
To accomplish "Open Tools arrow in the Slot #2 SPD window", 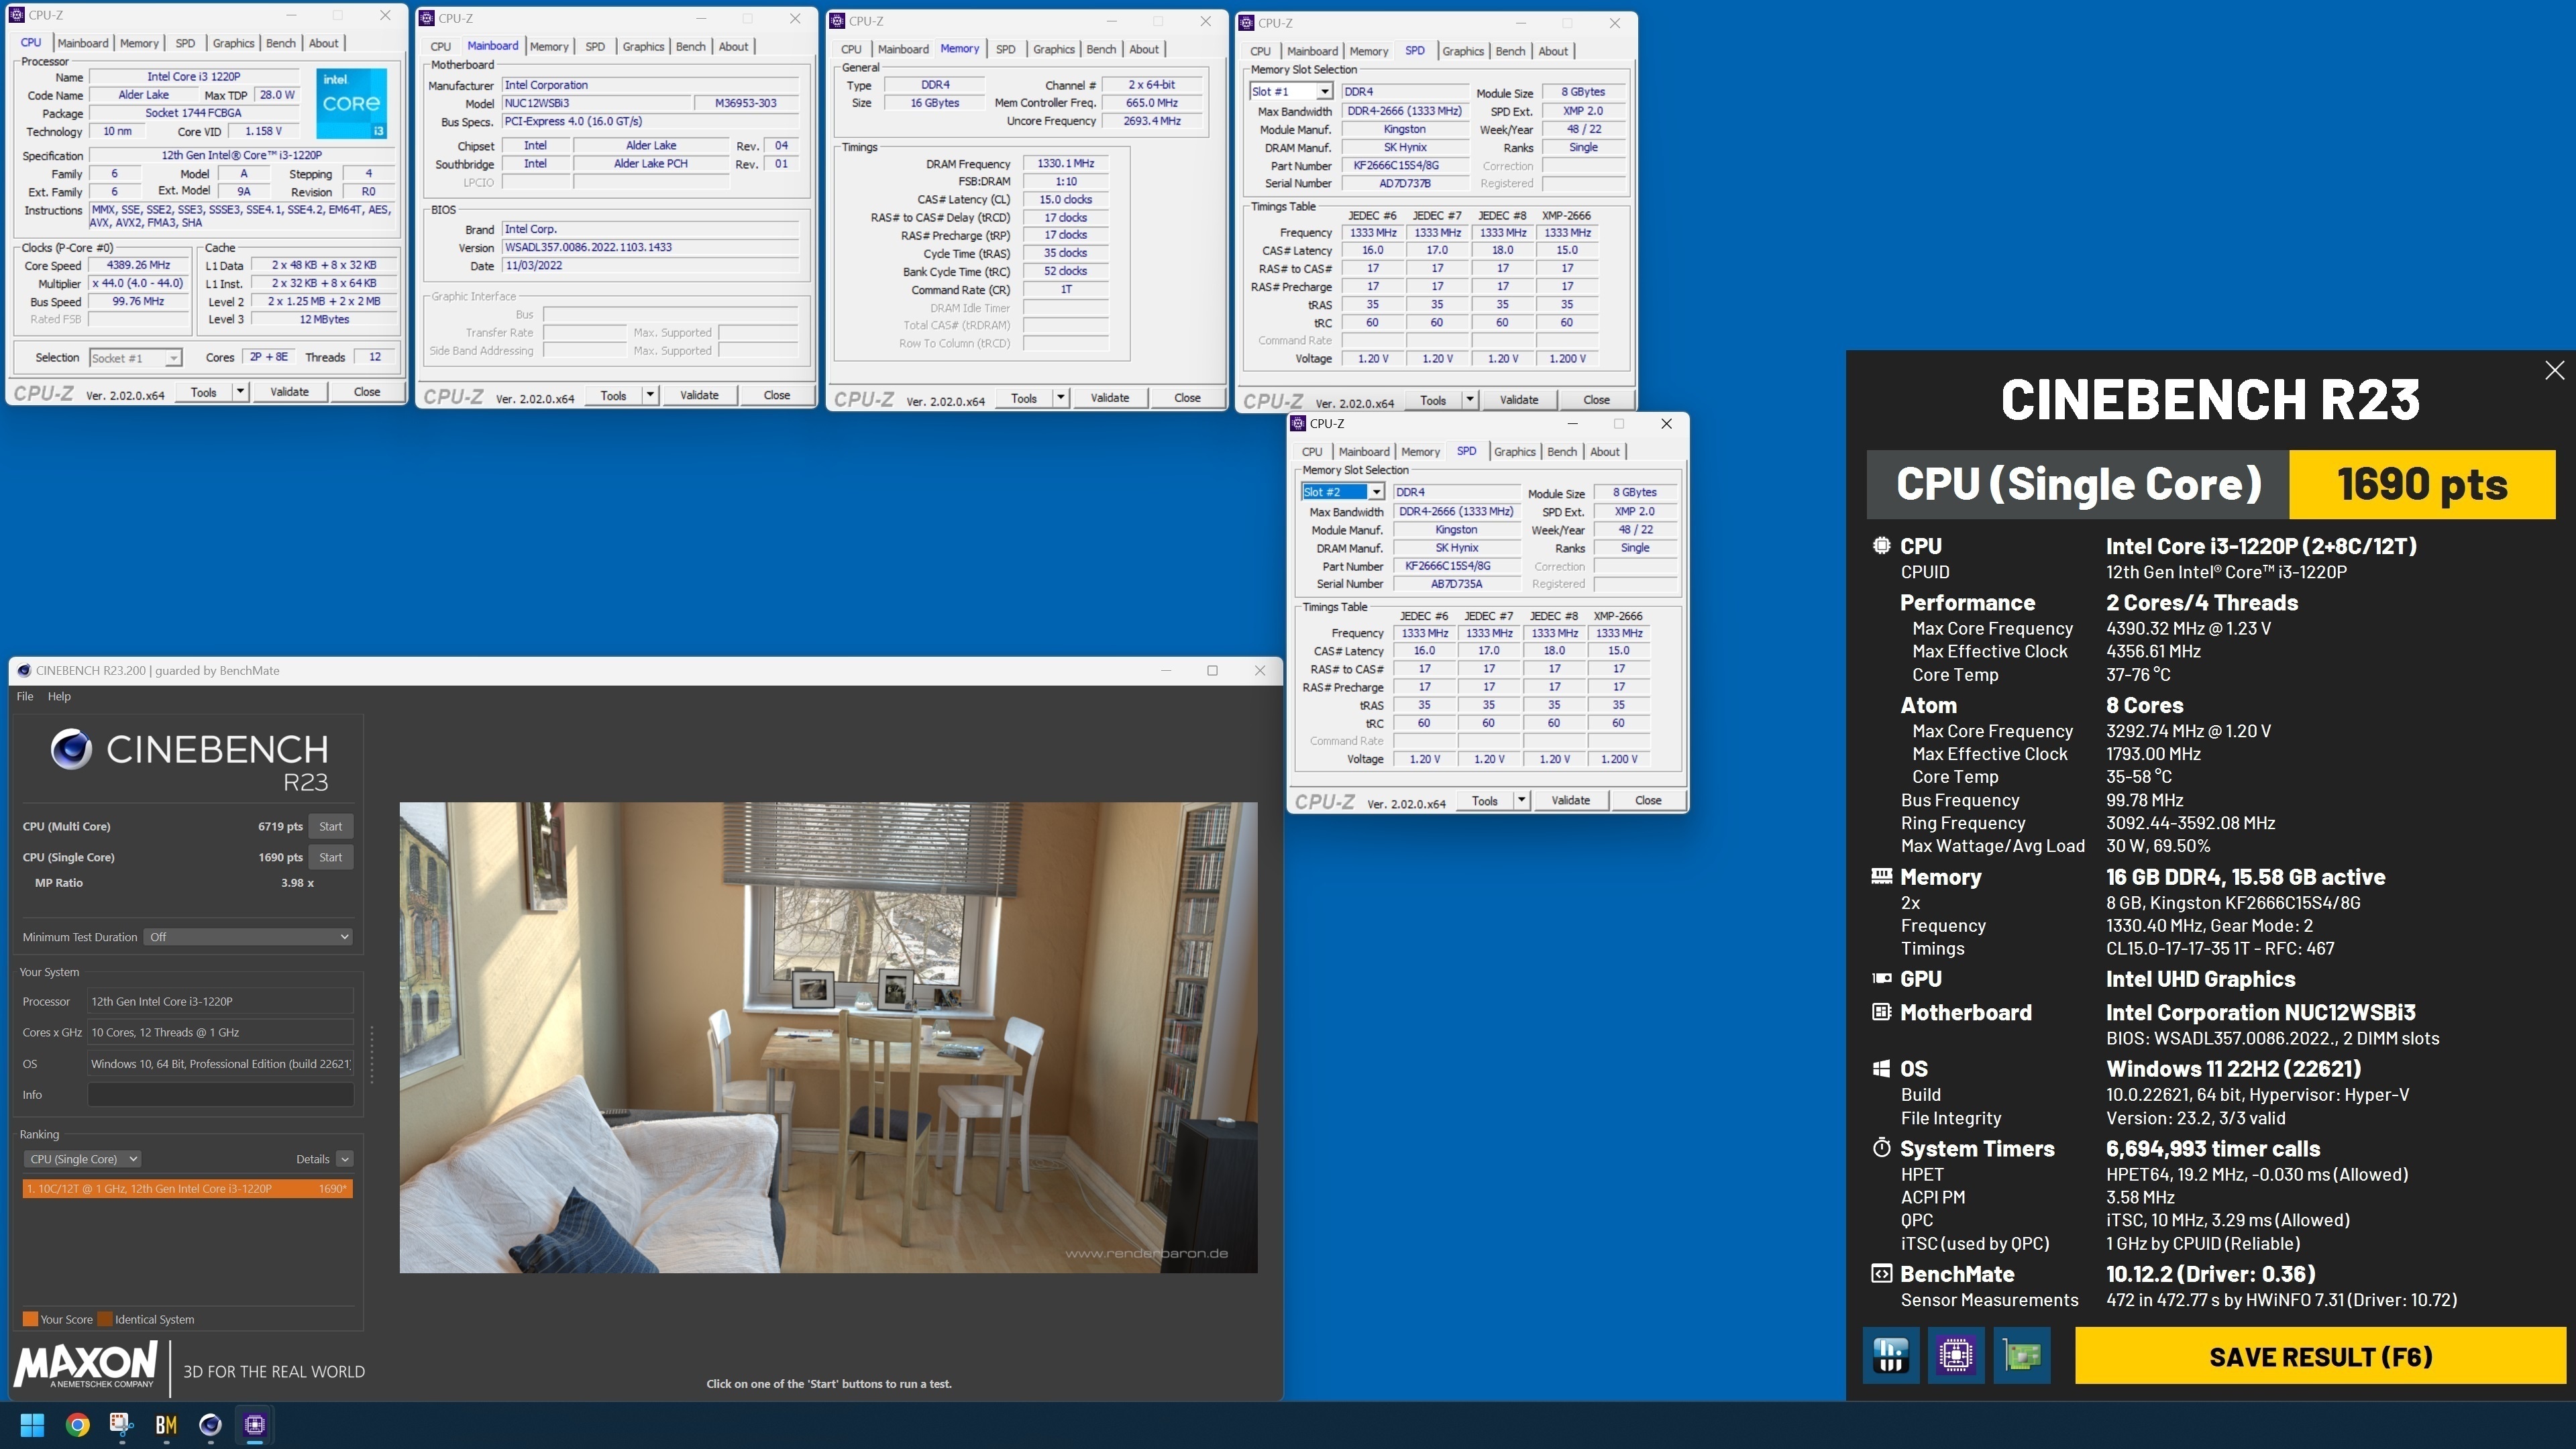I will pyautogui.click(x=1521, y=801).
